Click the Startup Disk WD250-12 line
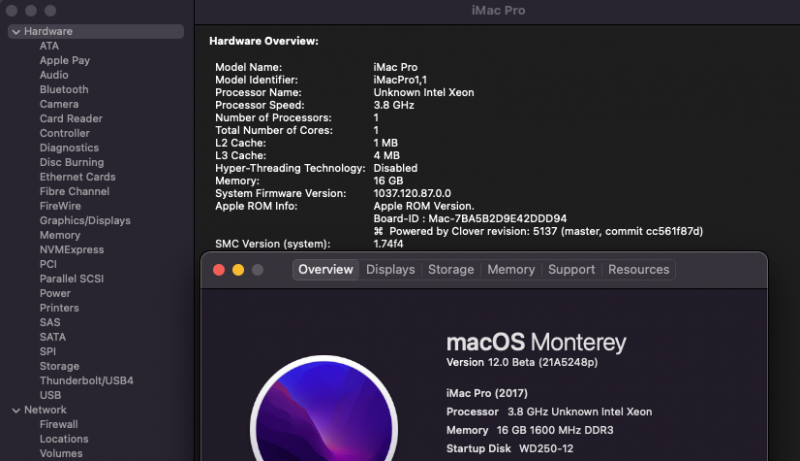Image resolution: width=800 pixels, height=461 pixels. coord(510,449)
